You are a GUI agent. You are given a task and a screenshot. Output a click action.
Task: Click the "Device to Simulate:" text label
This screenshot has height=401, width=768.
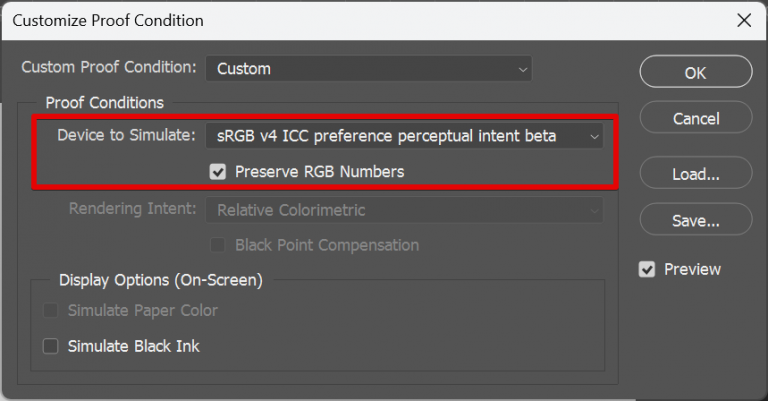click(x=126, y=134)
